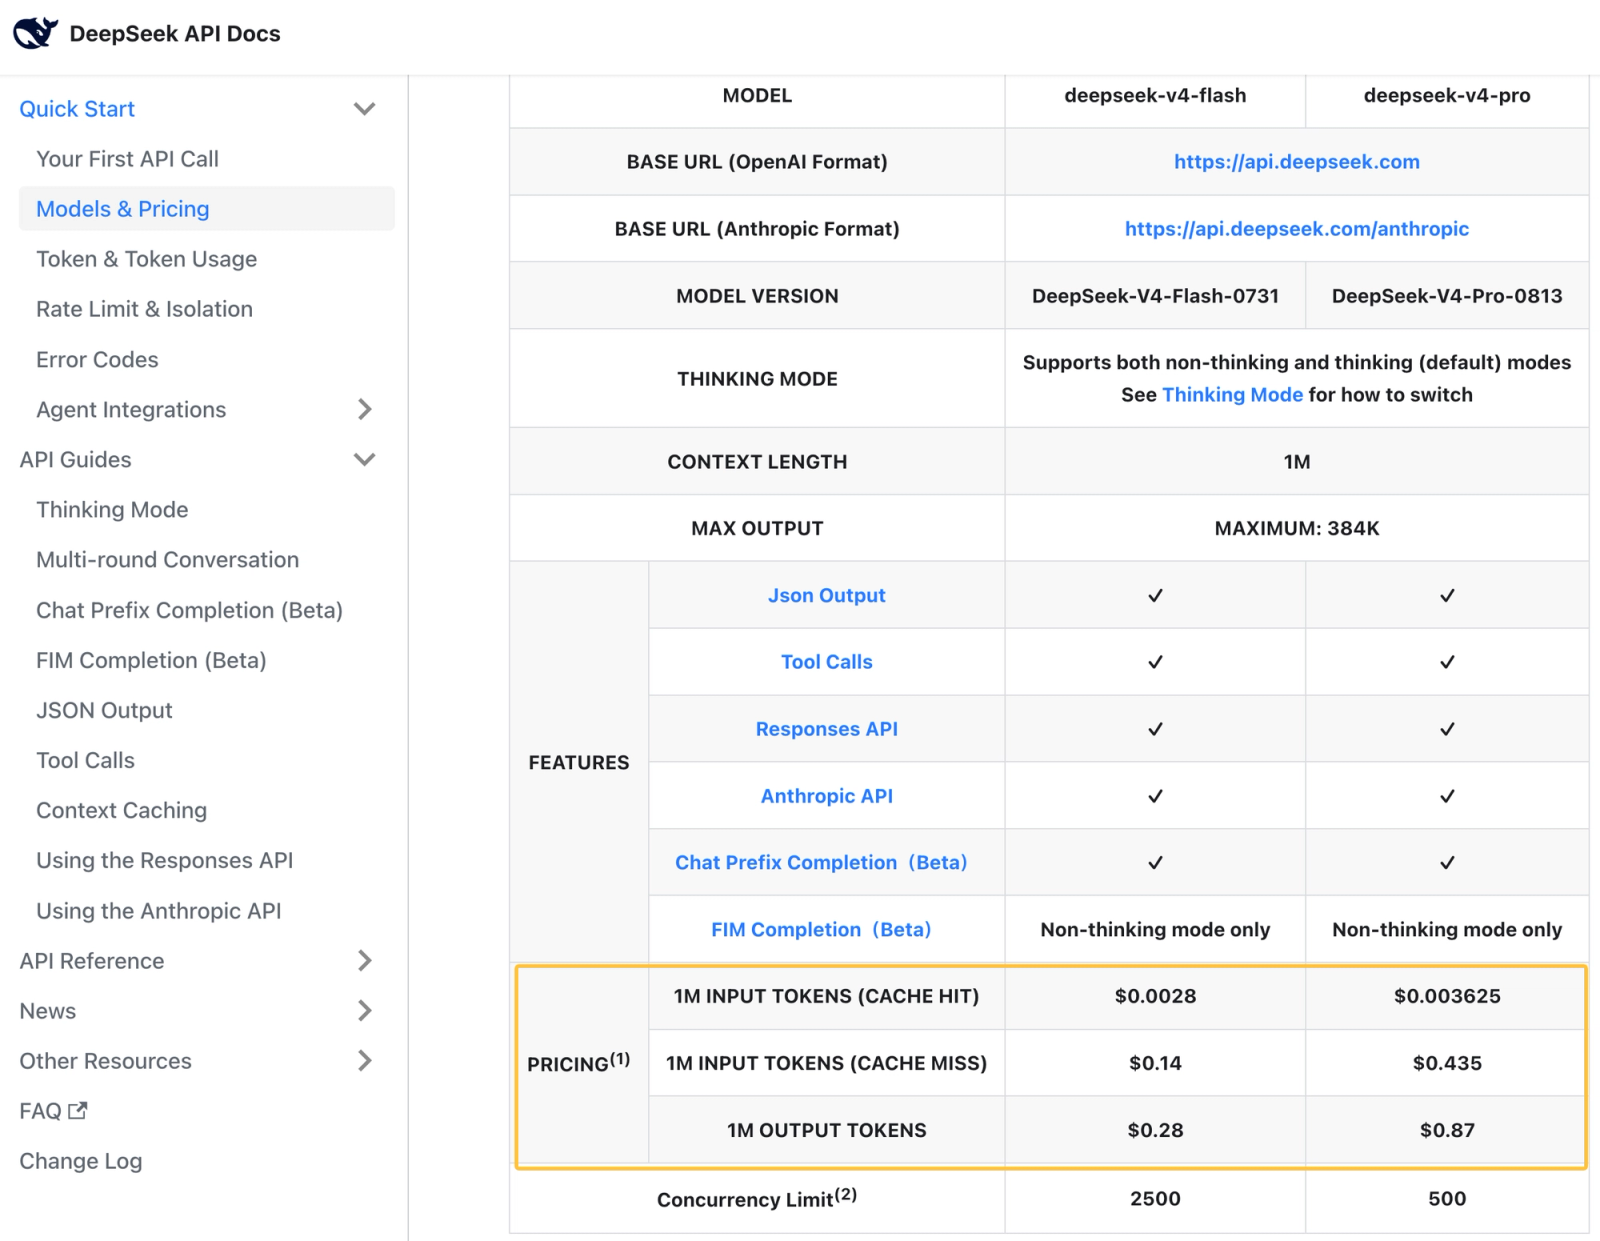Expand the Other Resources section chevron
Screen dimensions: 1600x1241
[365, 1060]
